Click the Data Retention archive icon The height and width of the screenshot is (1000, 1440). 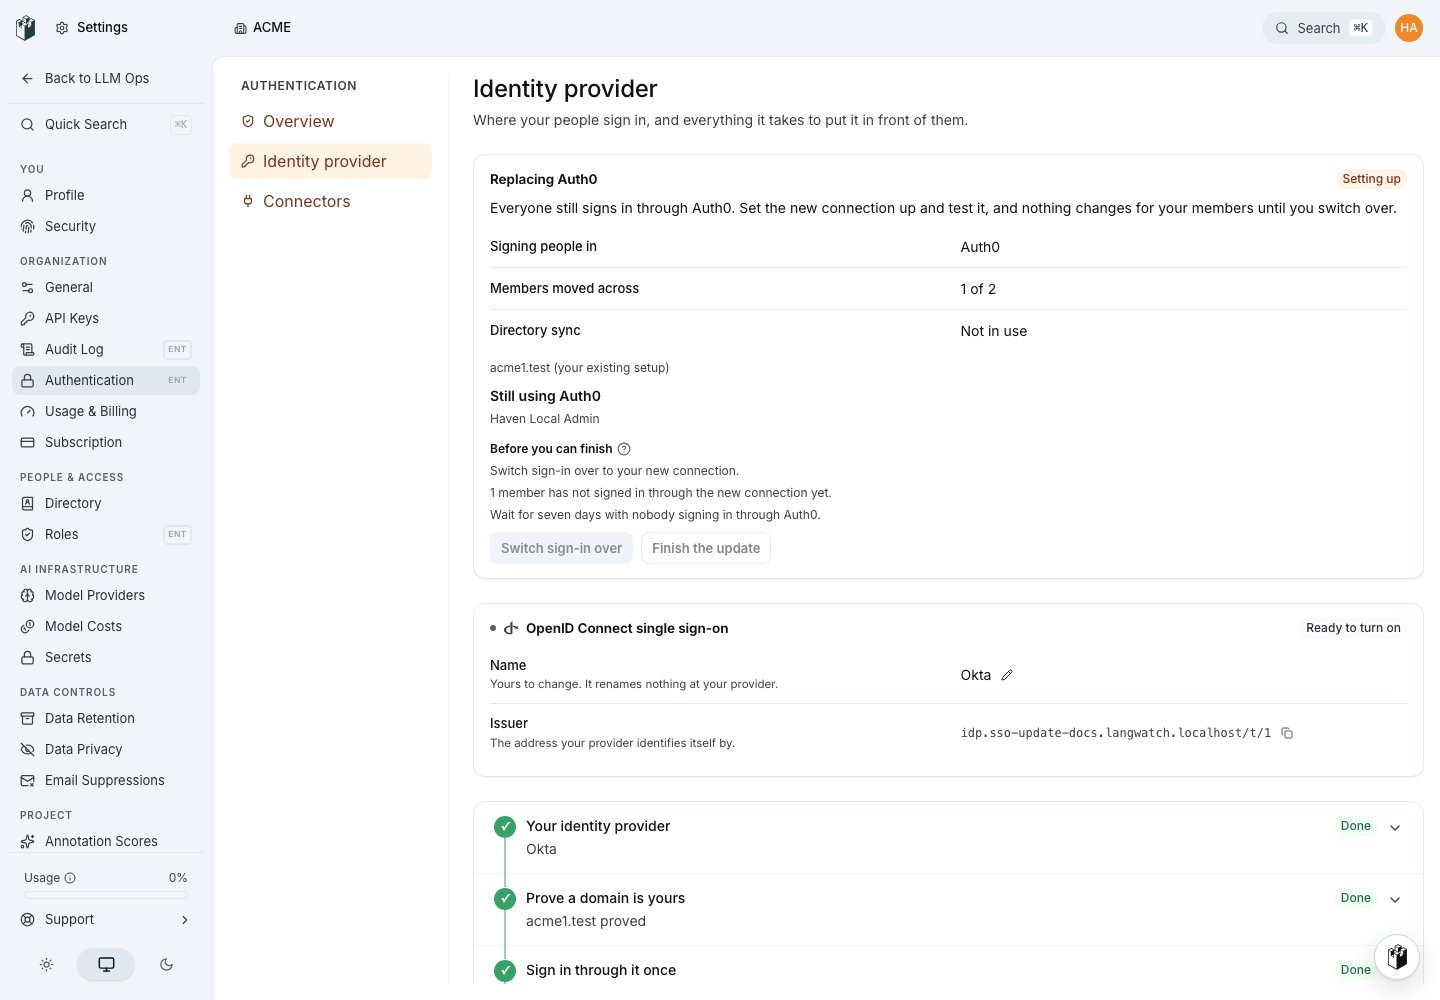tap(28, 718)
